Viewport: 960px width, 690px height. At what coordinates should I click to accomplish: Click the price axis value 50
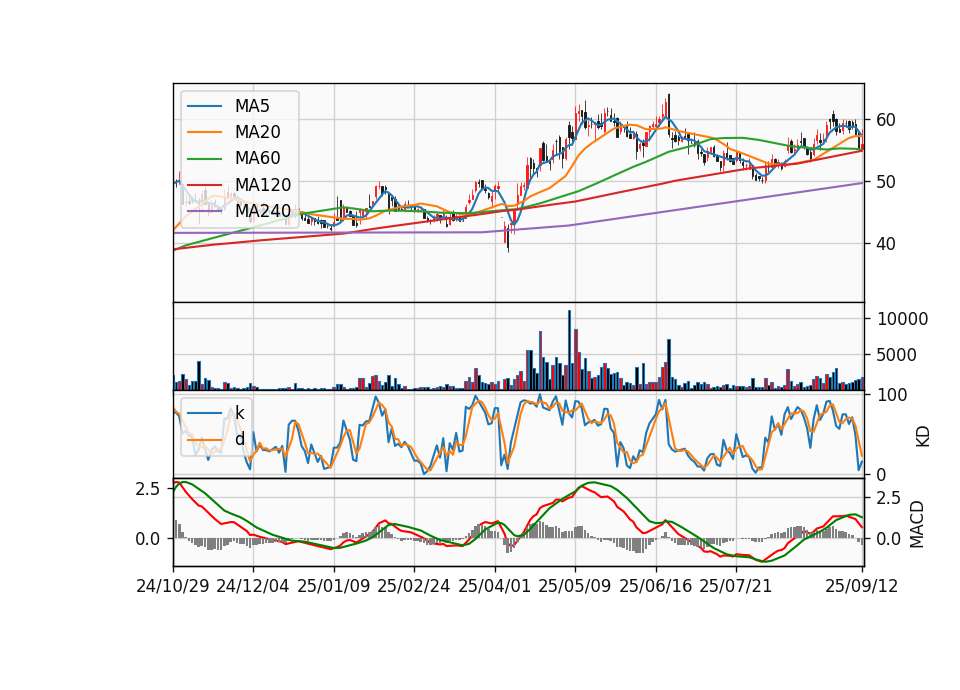coord(886,182)
